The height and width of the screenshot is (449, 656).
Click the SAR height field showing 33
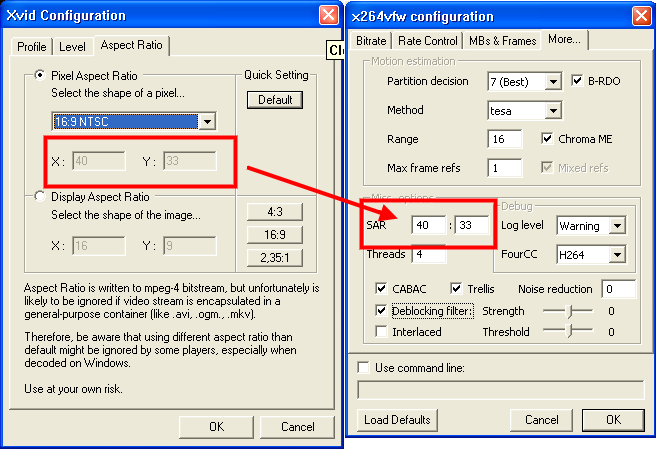(472, 225)
